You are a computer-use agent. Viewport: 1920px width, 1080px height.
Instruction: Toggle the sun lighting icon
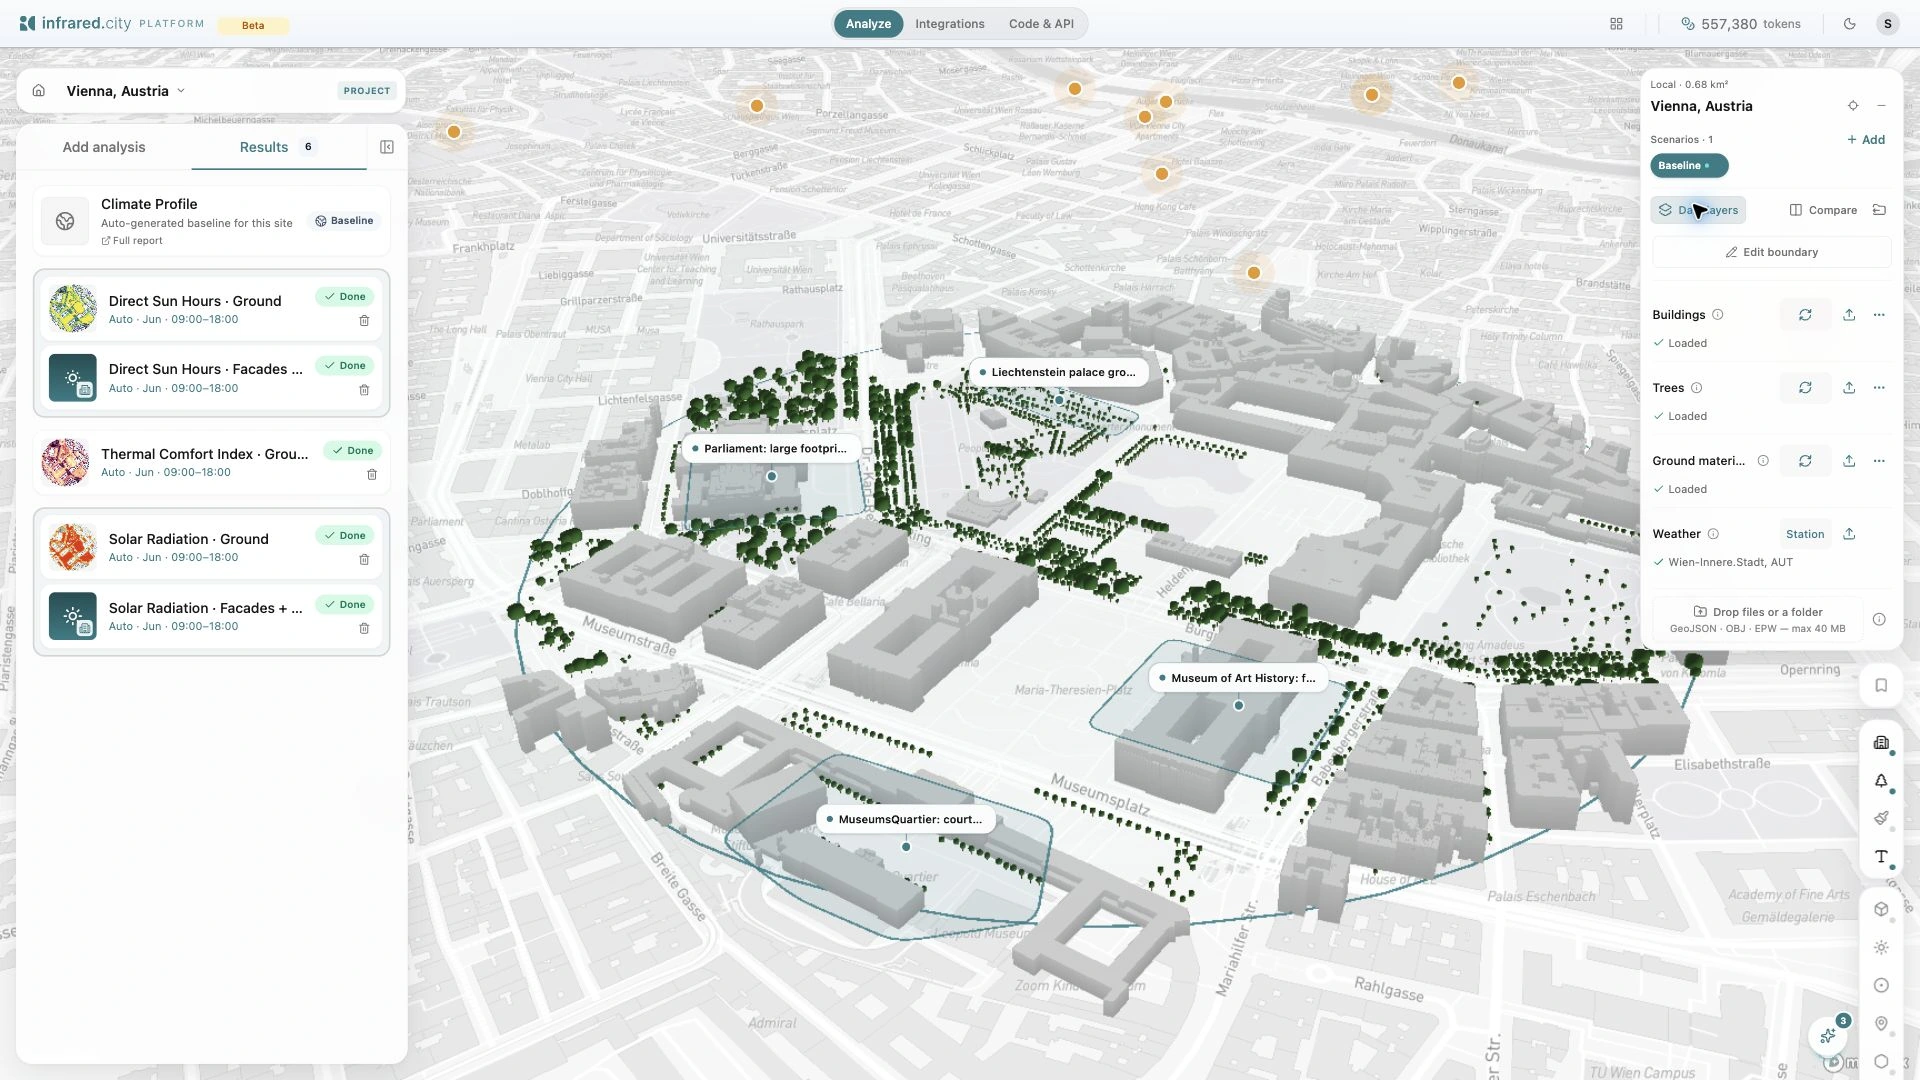click(1881, 948)
